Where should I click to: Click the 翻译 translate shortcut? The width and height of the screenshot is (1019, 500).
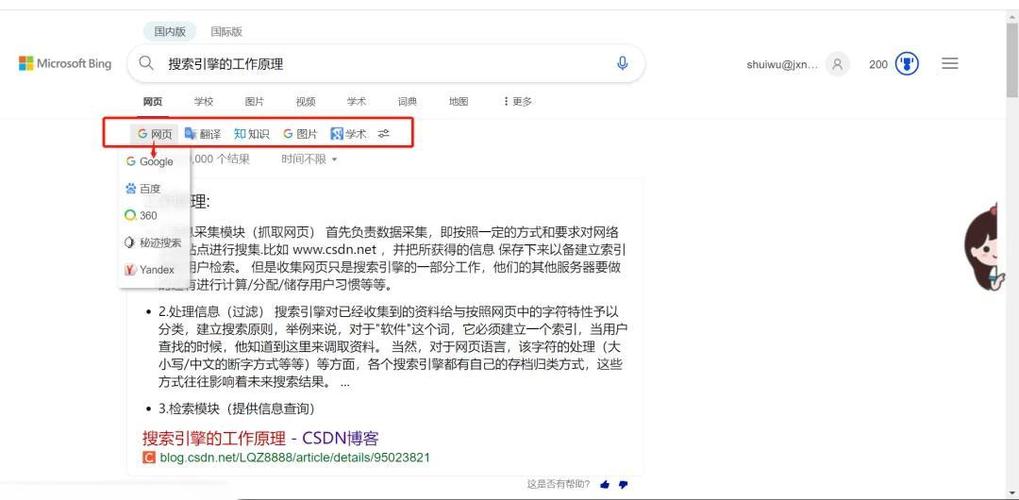point(203,134)
